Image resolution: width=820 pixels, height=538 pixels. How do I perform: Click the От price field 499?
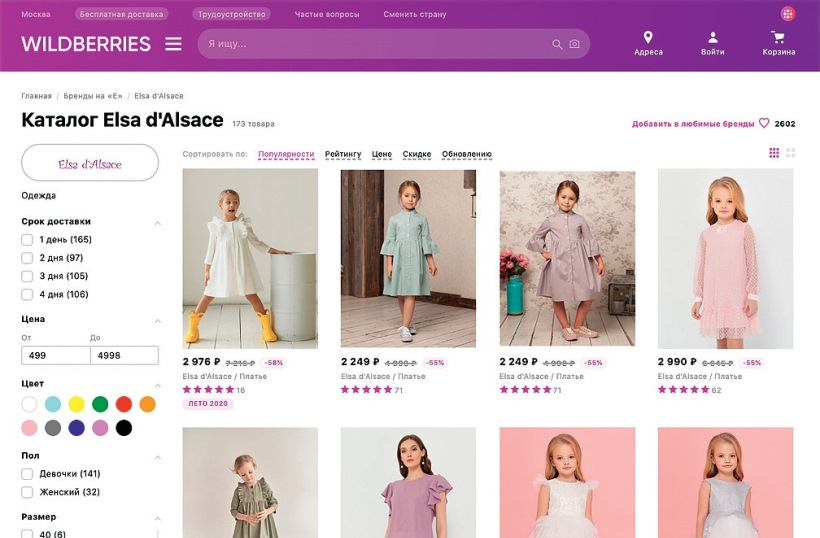click(55, 356)
